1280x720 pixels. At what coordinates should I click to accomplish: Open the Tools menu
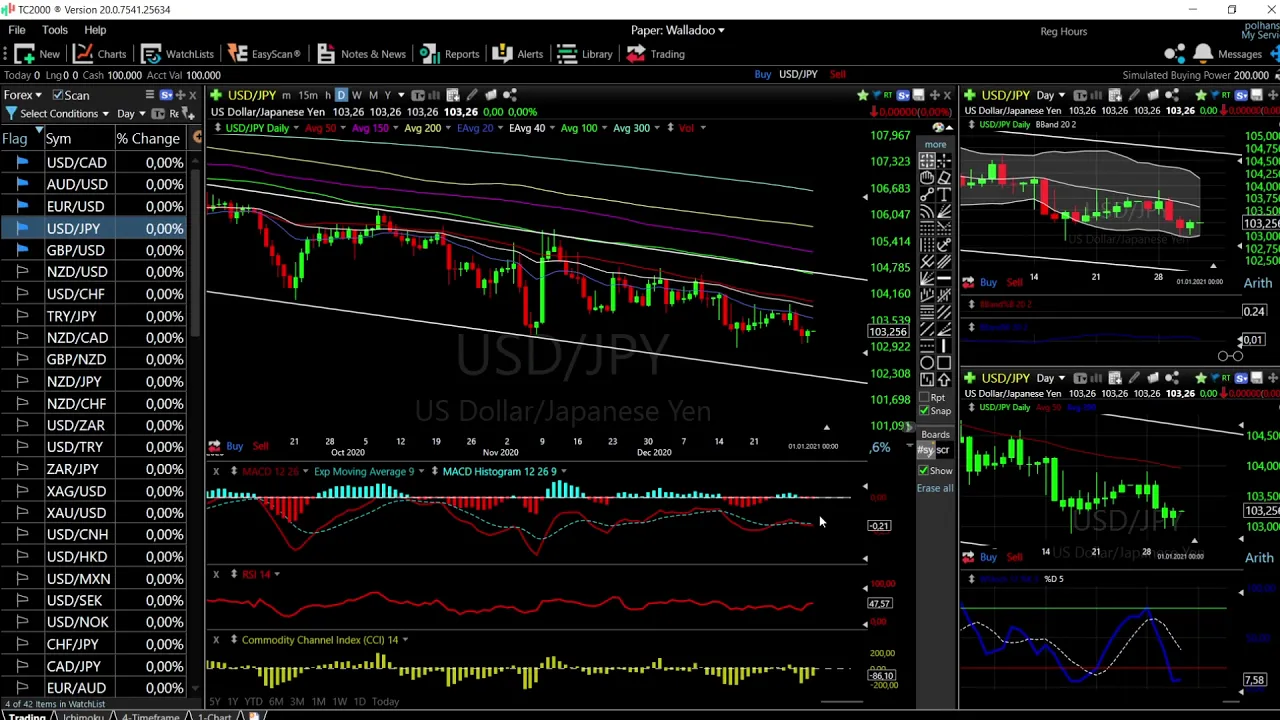[x=55, y=30]
